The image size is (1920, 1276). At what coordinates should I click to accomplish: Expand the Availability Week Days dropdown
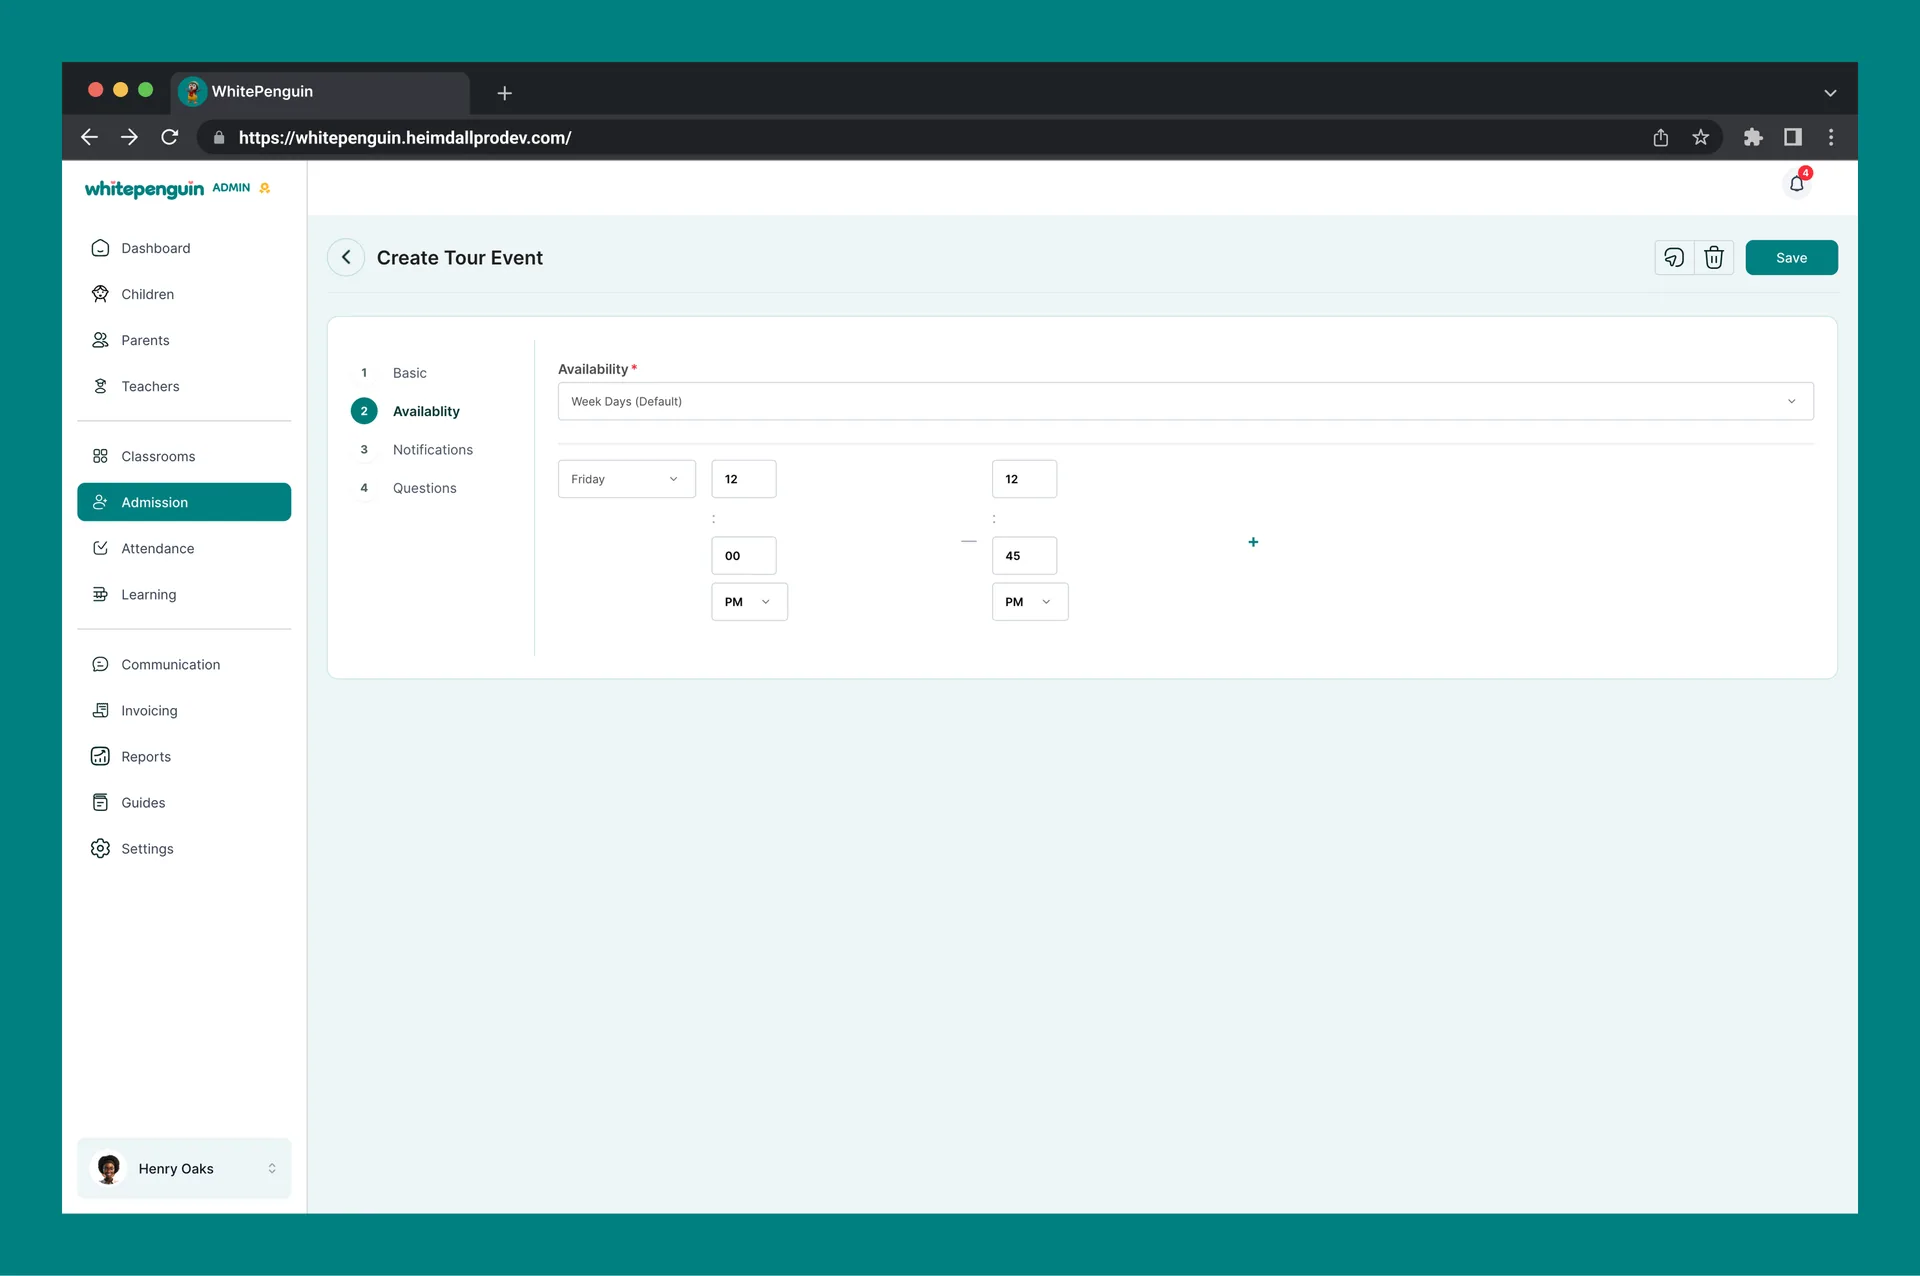[1185, 401]
